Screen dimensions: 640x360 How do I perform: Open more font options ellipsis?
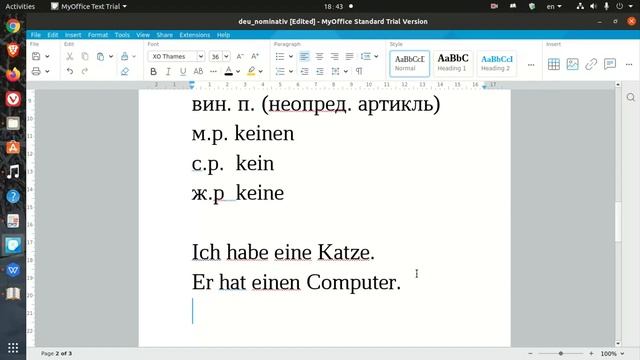click(213, 71)
